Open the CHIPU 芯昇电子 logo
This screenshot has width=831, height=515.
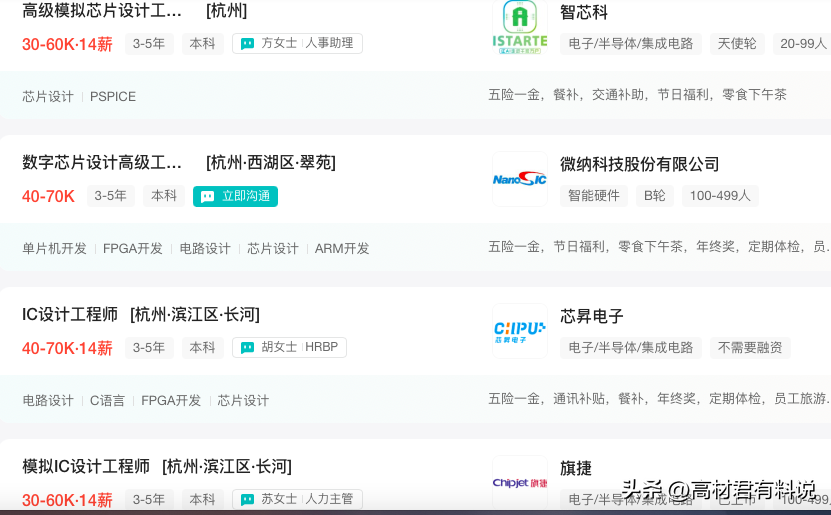point(519,331)
